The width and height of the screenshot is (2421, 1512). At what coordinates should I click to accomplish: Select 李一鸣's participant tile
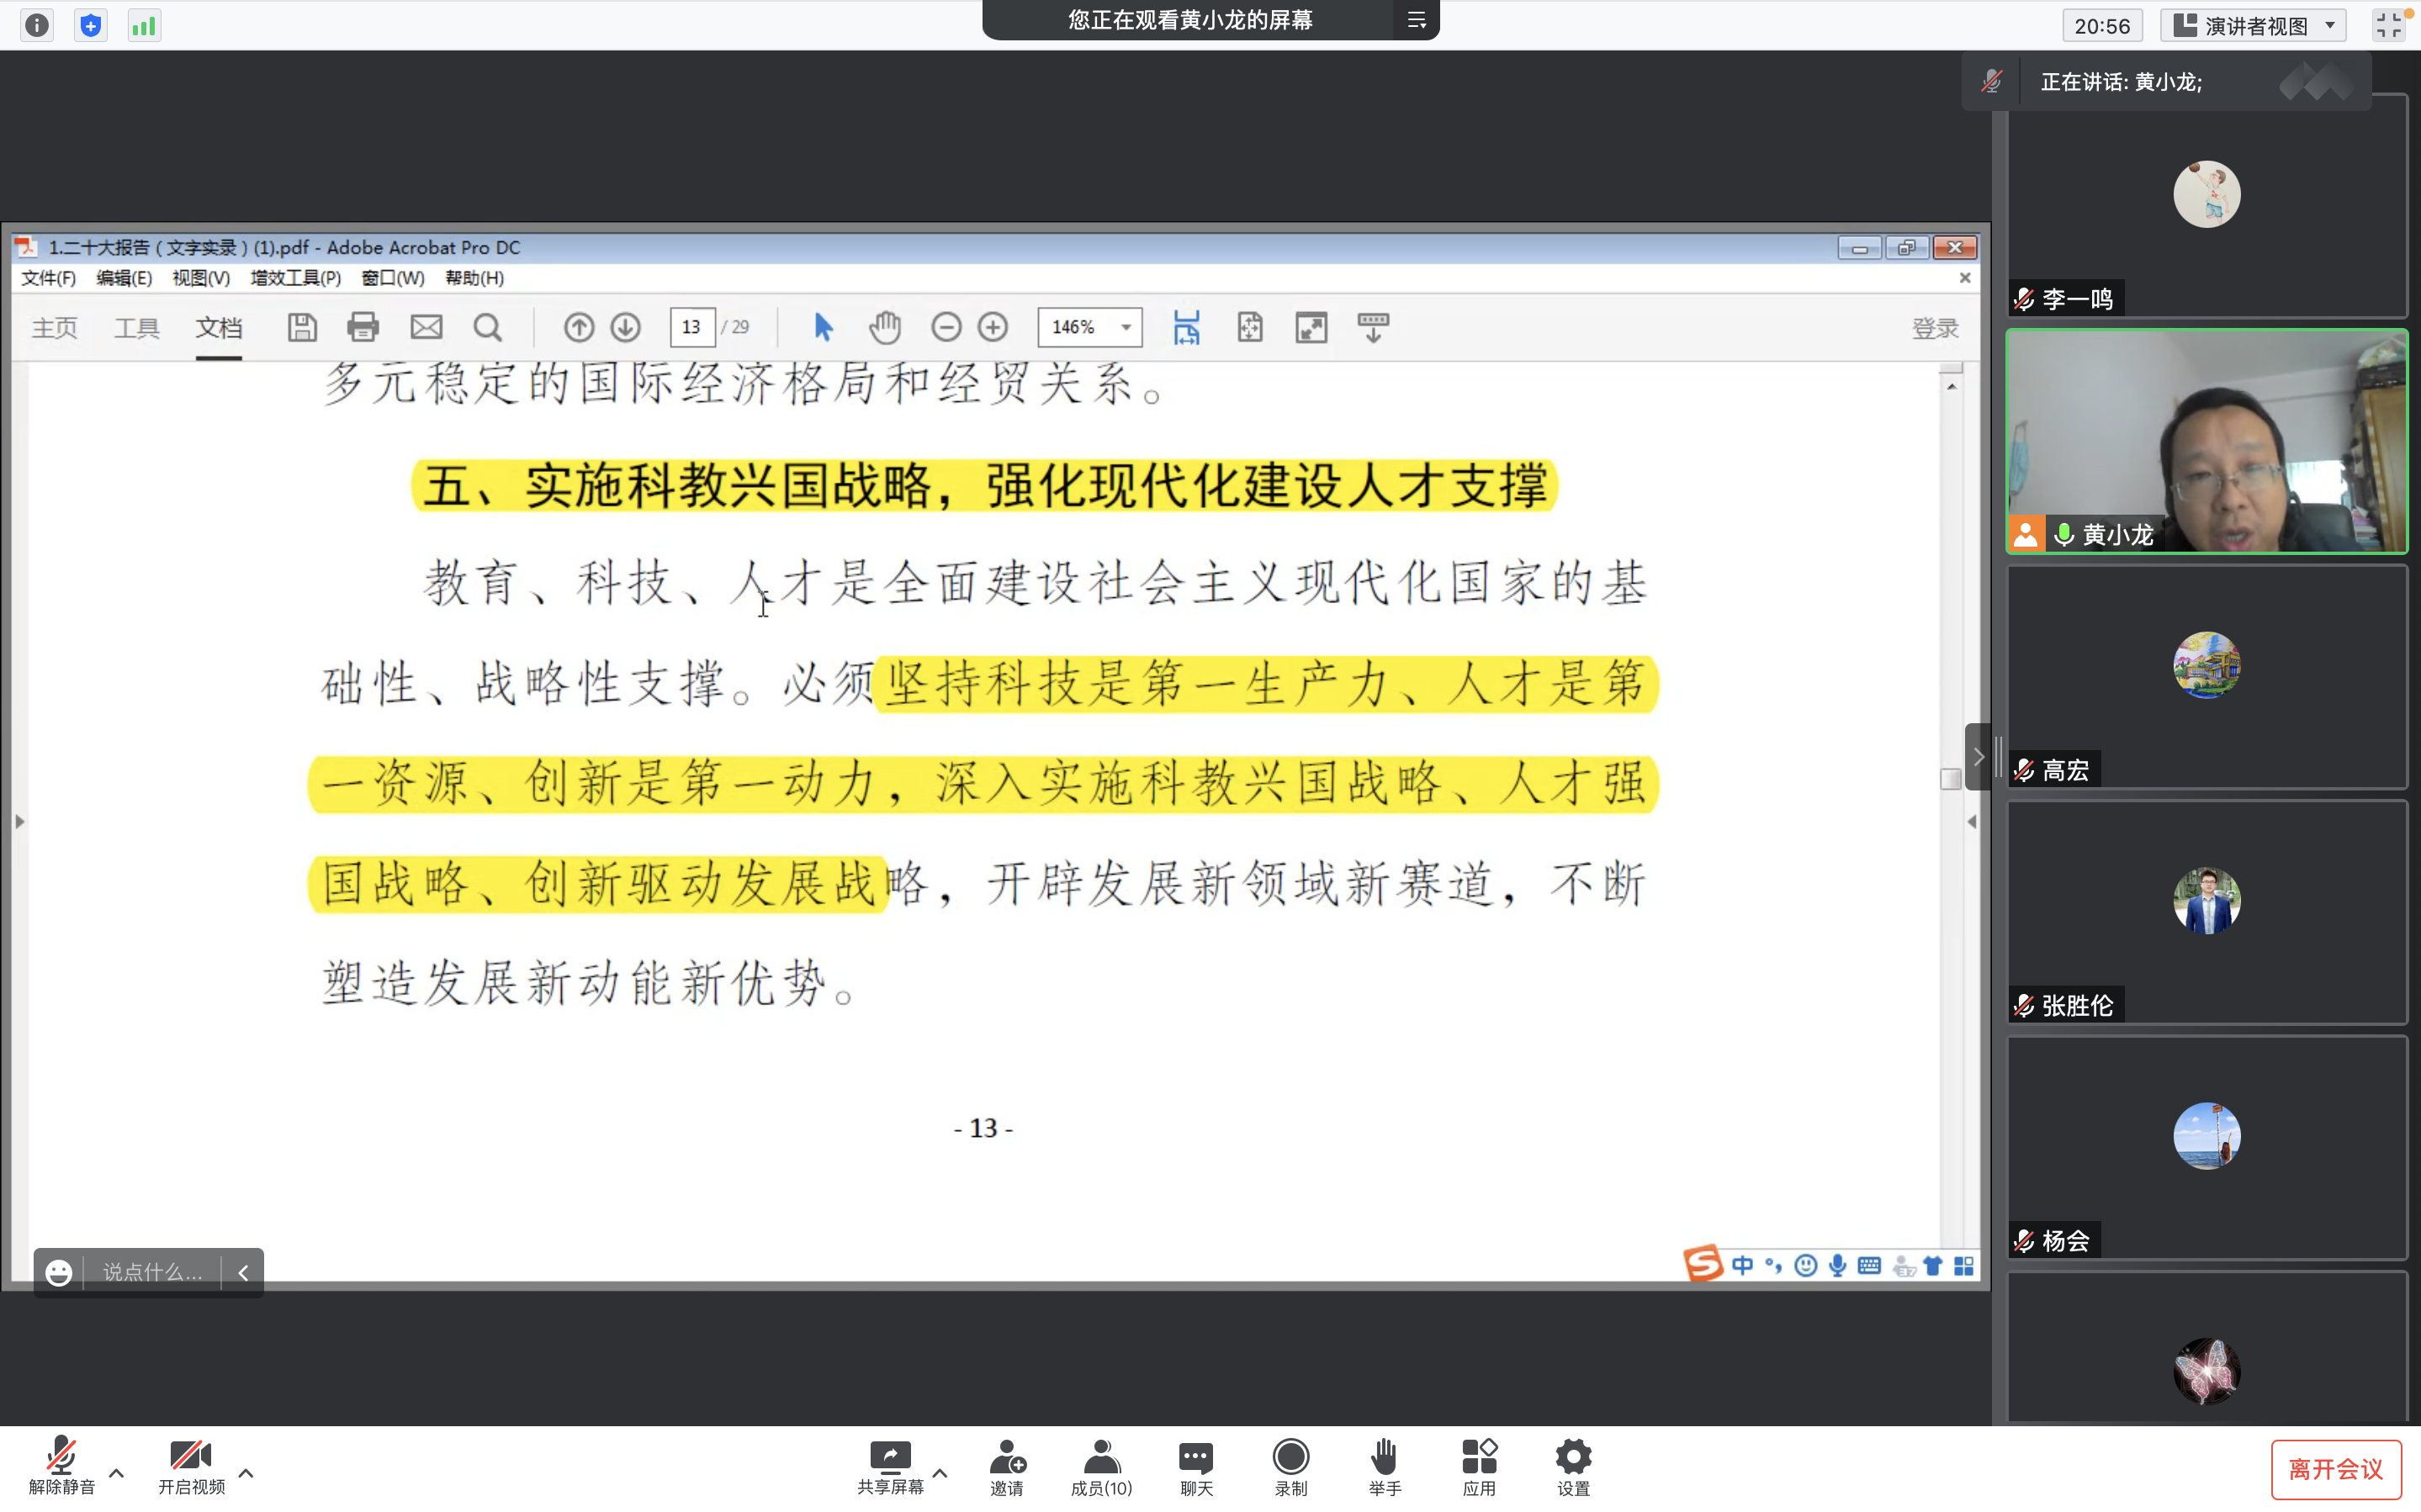(2207, 206)
